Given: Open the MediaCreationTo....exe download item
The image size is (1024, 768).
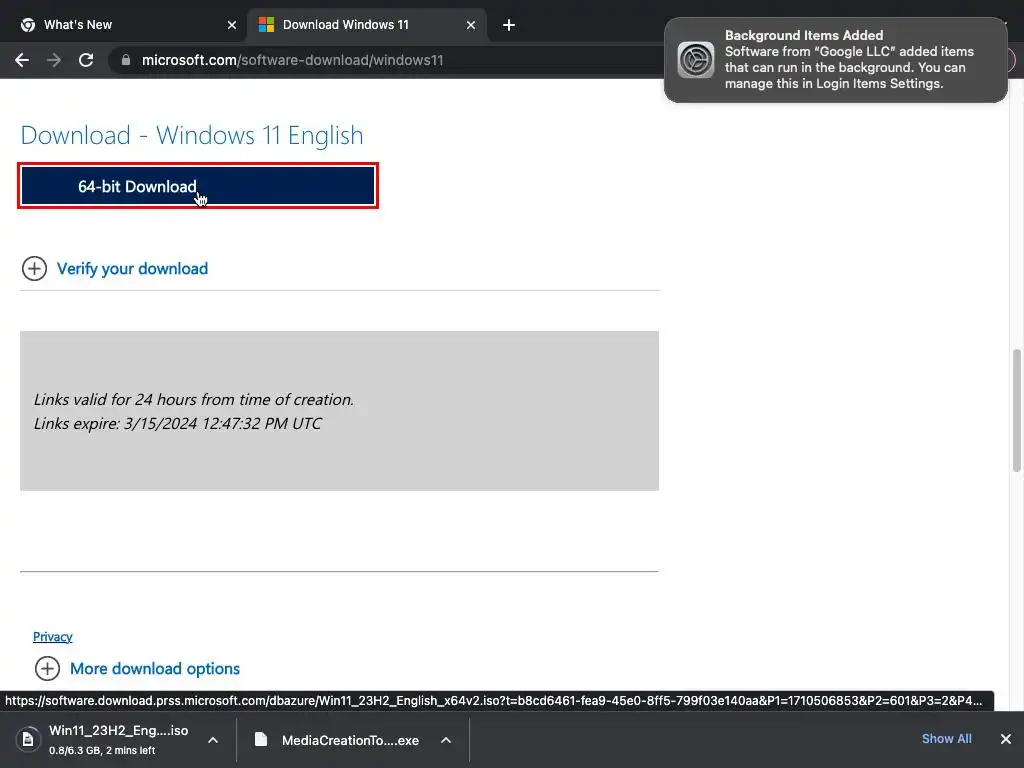Looking at the screenshot, I should coord(350,741).
